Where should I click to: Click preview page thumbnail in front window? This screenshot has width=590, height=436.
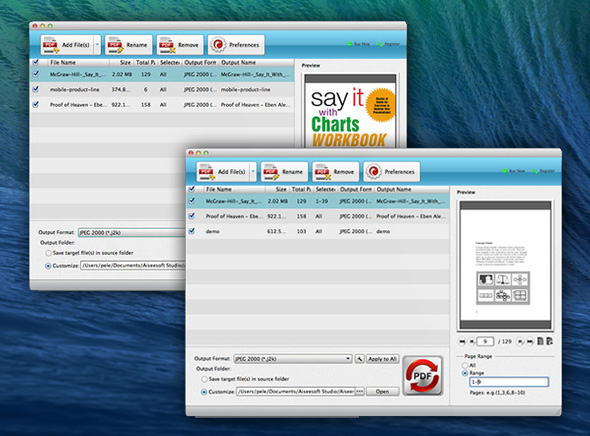[x=505, y=265]
